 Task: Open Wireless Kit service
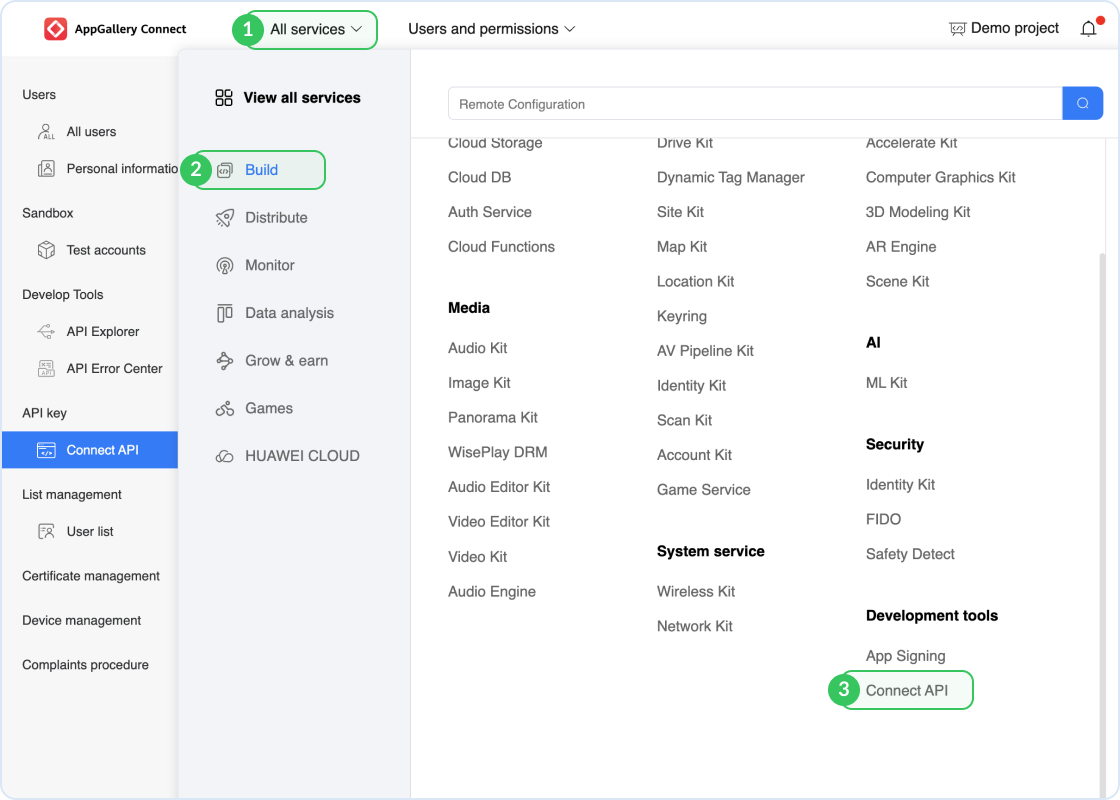(696, 591)
